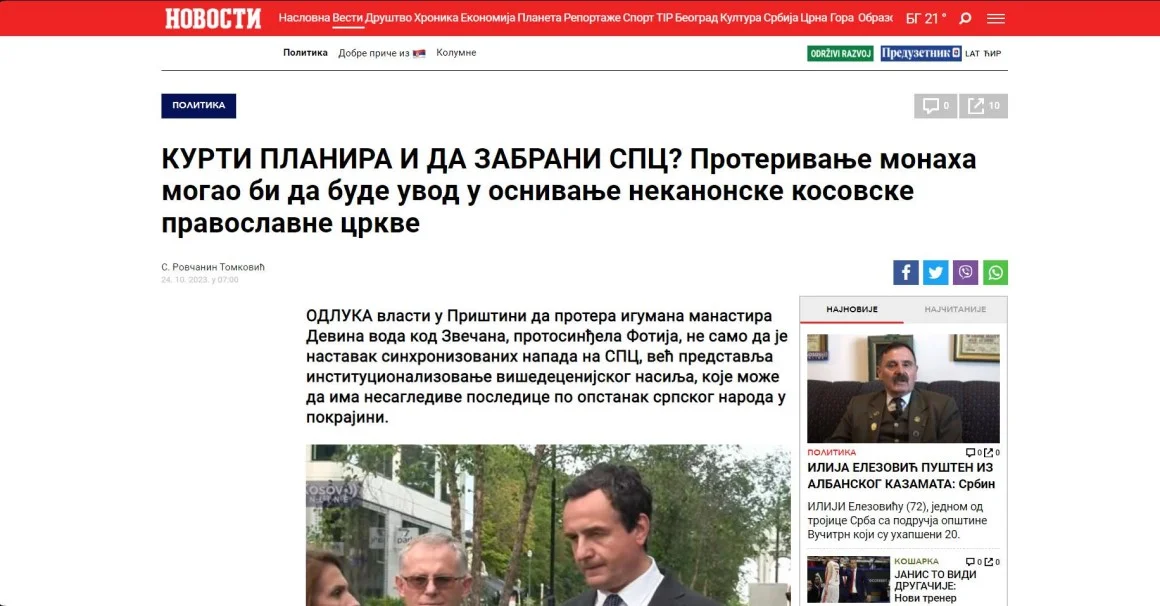Share article on Facebook

pos(906,272)
